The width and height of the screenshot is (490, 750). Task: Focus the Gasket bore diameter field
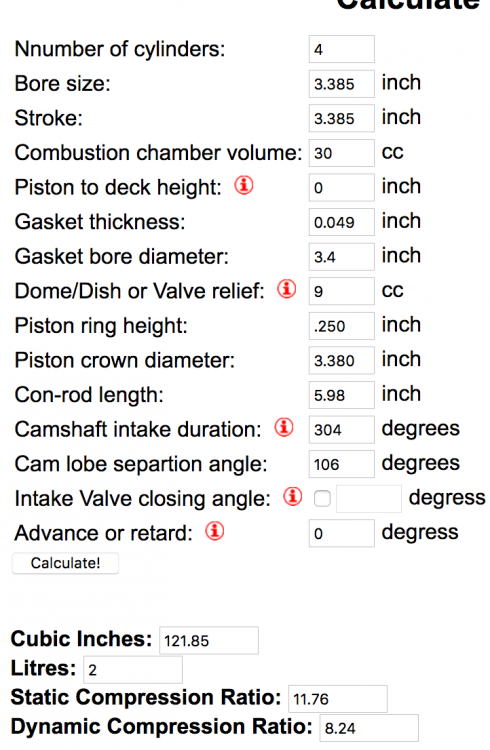coord(342,256)
